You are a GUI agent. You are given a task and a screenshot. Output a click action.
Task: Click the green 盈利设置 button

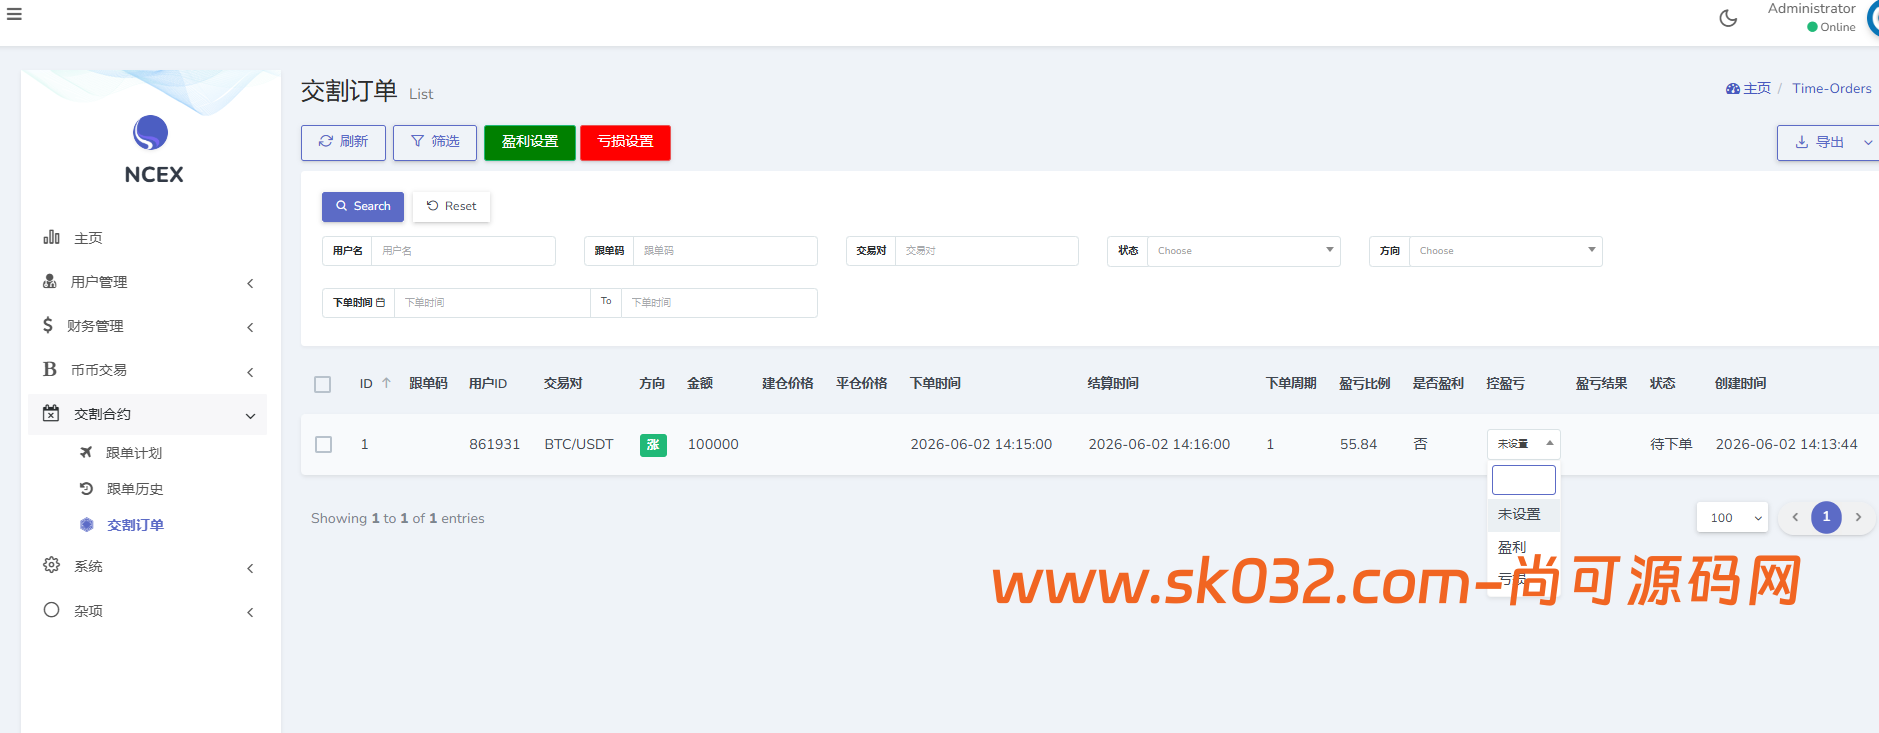(530, 142)
